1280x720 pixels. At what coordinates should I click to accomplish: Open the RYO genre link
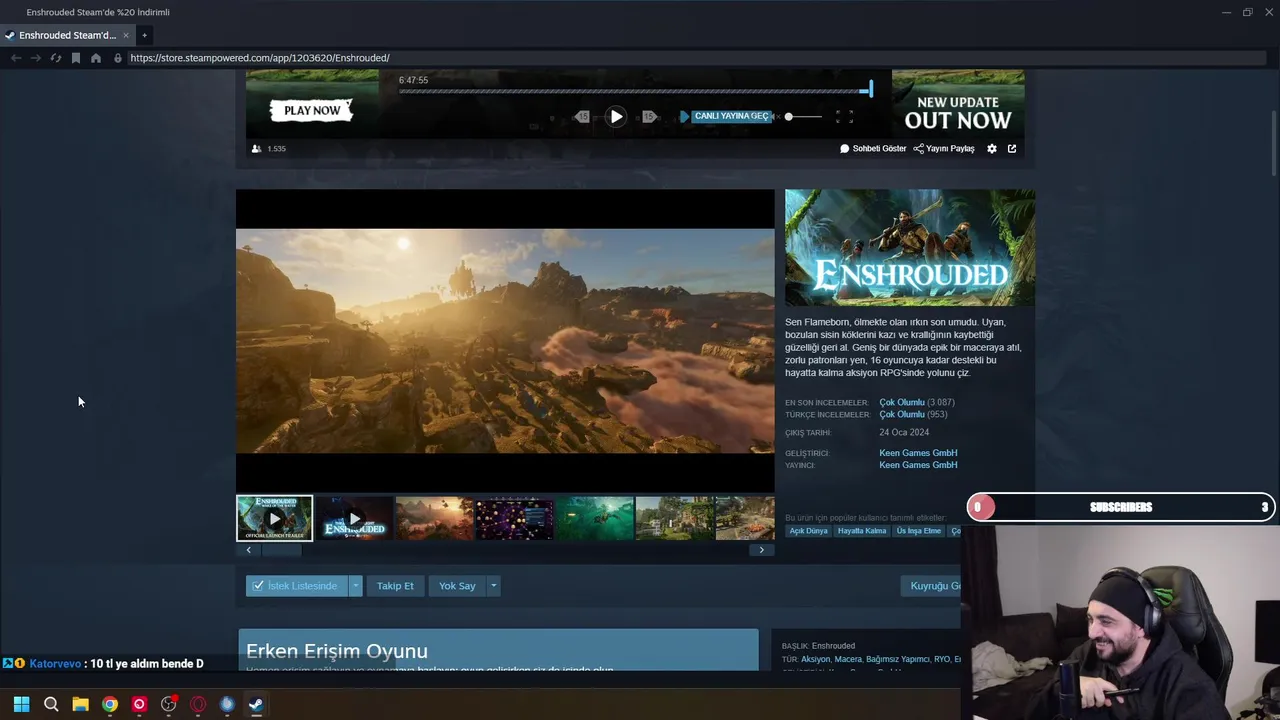pyautogui.click(x=942, y=659)
